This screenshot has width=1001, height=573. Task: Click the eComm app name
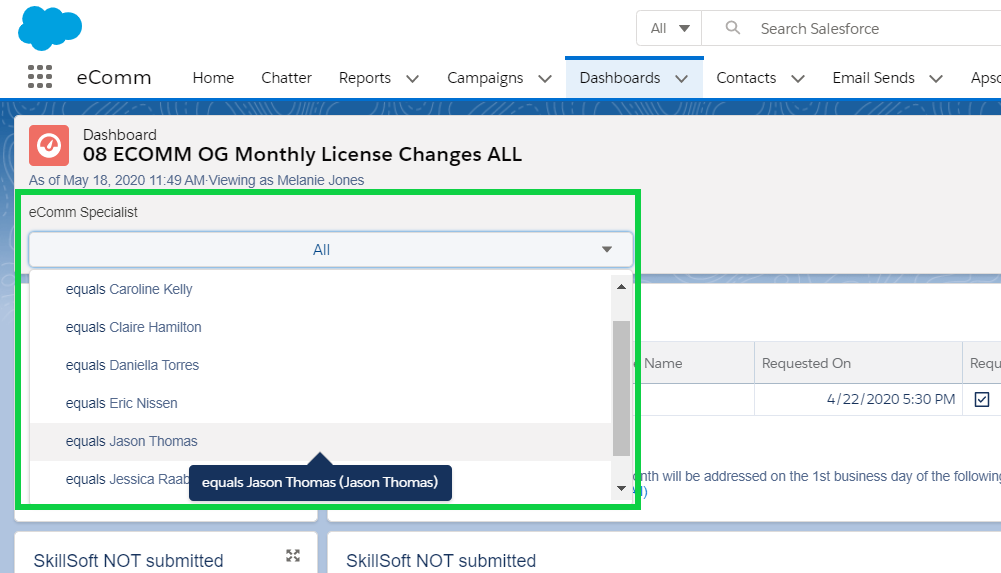[114, 78]
